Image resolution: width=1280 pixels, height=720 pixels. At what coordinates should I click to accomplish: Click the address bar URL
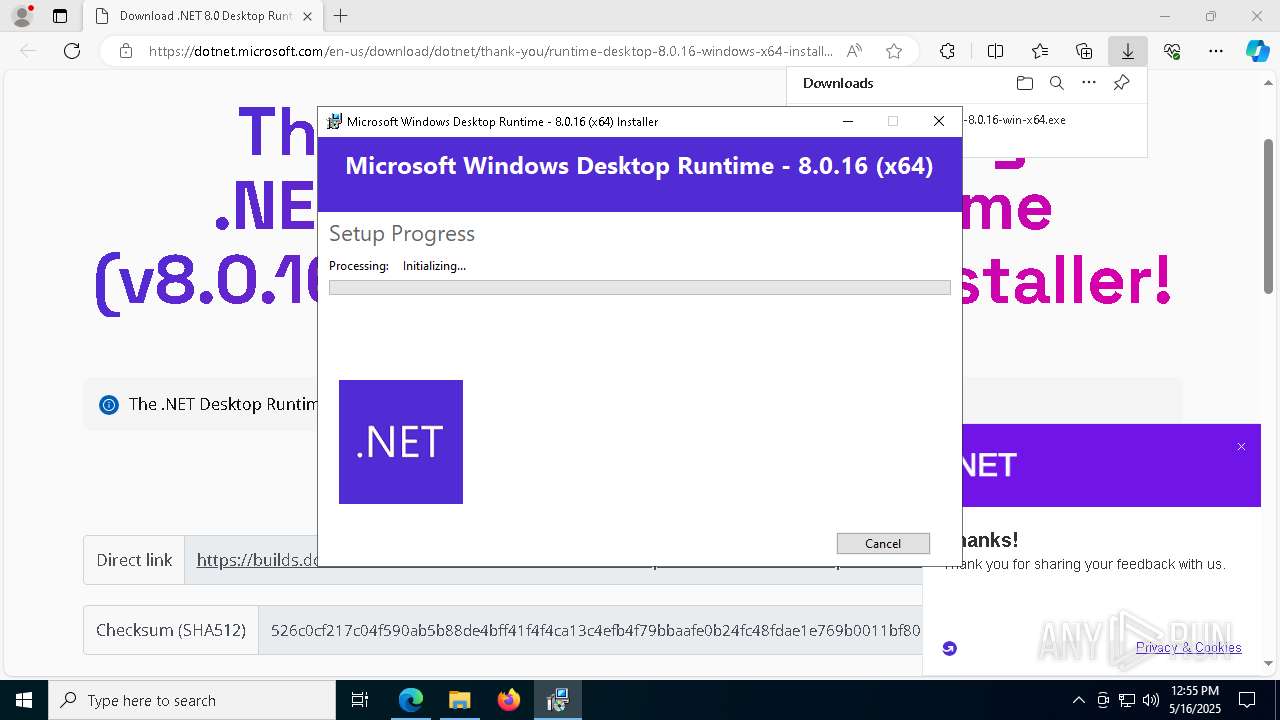pyautogui.click(x=490, y=51)
